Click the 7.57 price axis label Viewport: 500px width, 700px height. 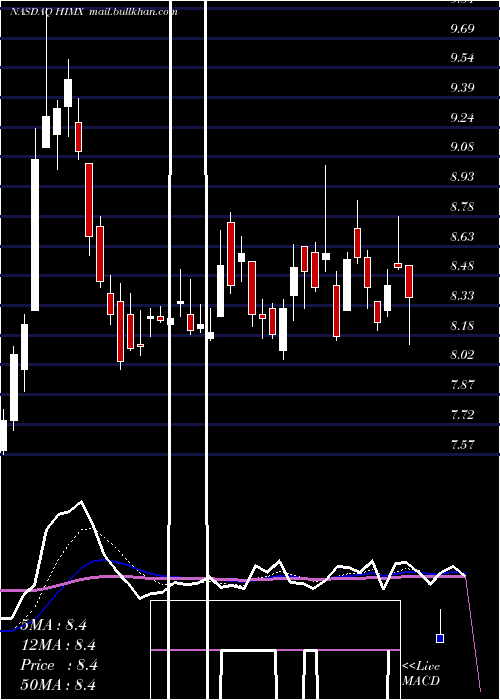click(x=462, y=445)
